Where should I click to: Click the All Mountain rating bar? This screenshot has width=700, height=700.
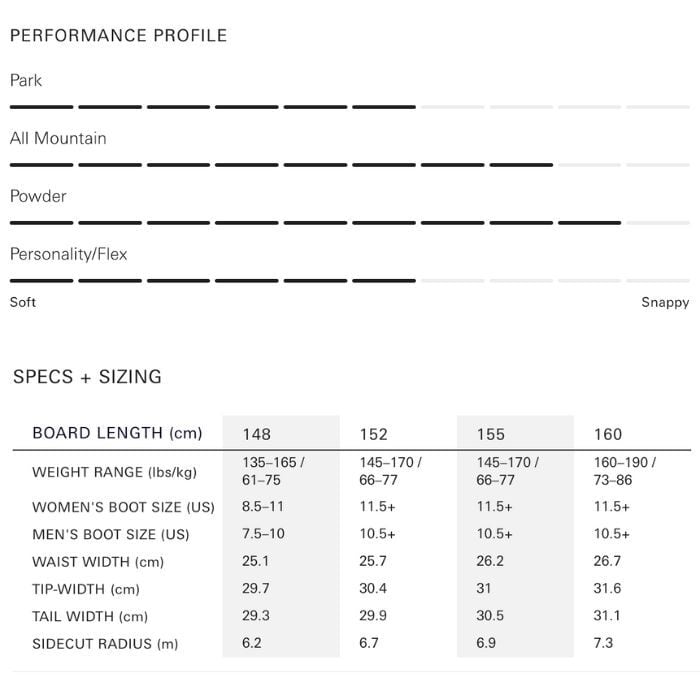(x=349, y=164)
